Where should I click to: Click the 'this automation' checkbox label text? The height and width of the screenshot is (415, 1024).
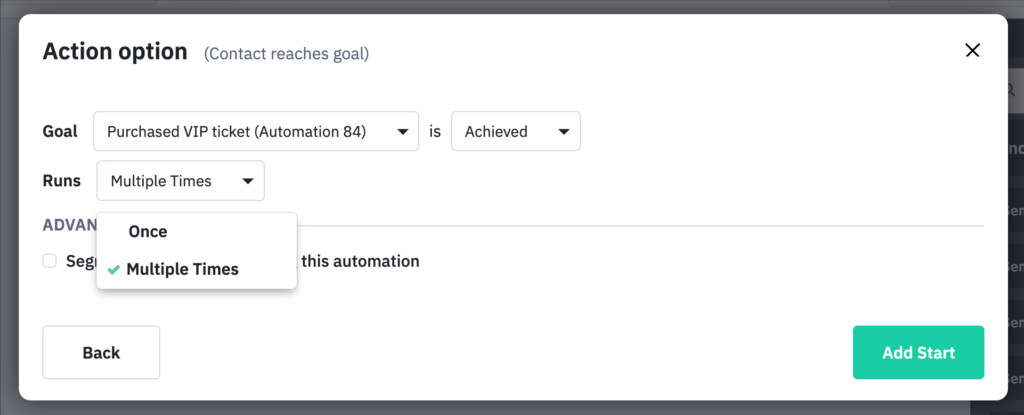click(x=360, y=261)
